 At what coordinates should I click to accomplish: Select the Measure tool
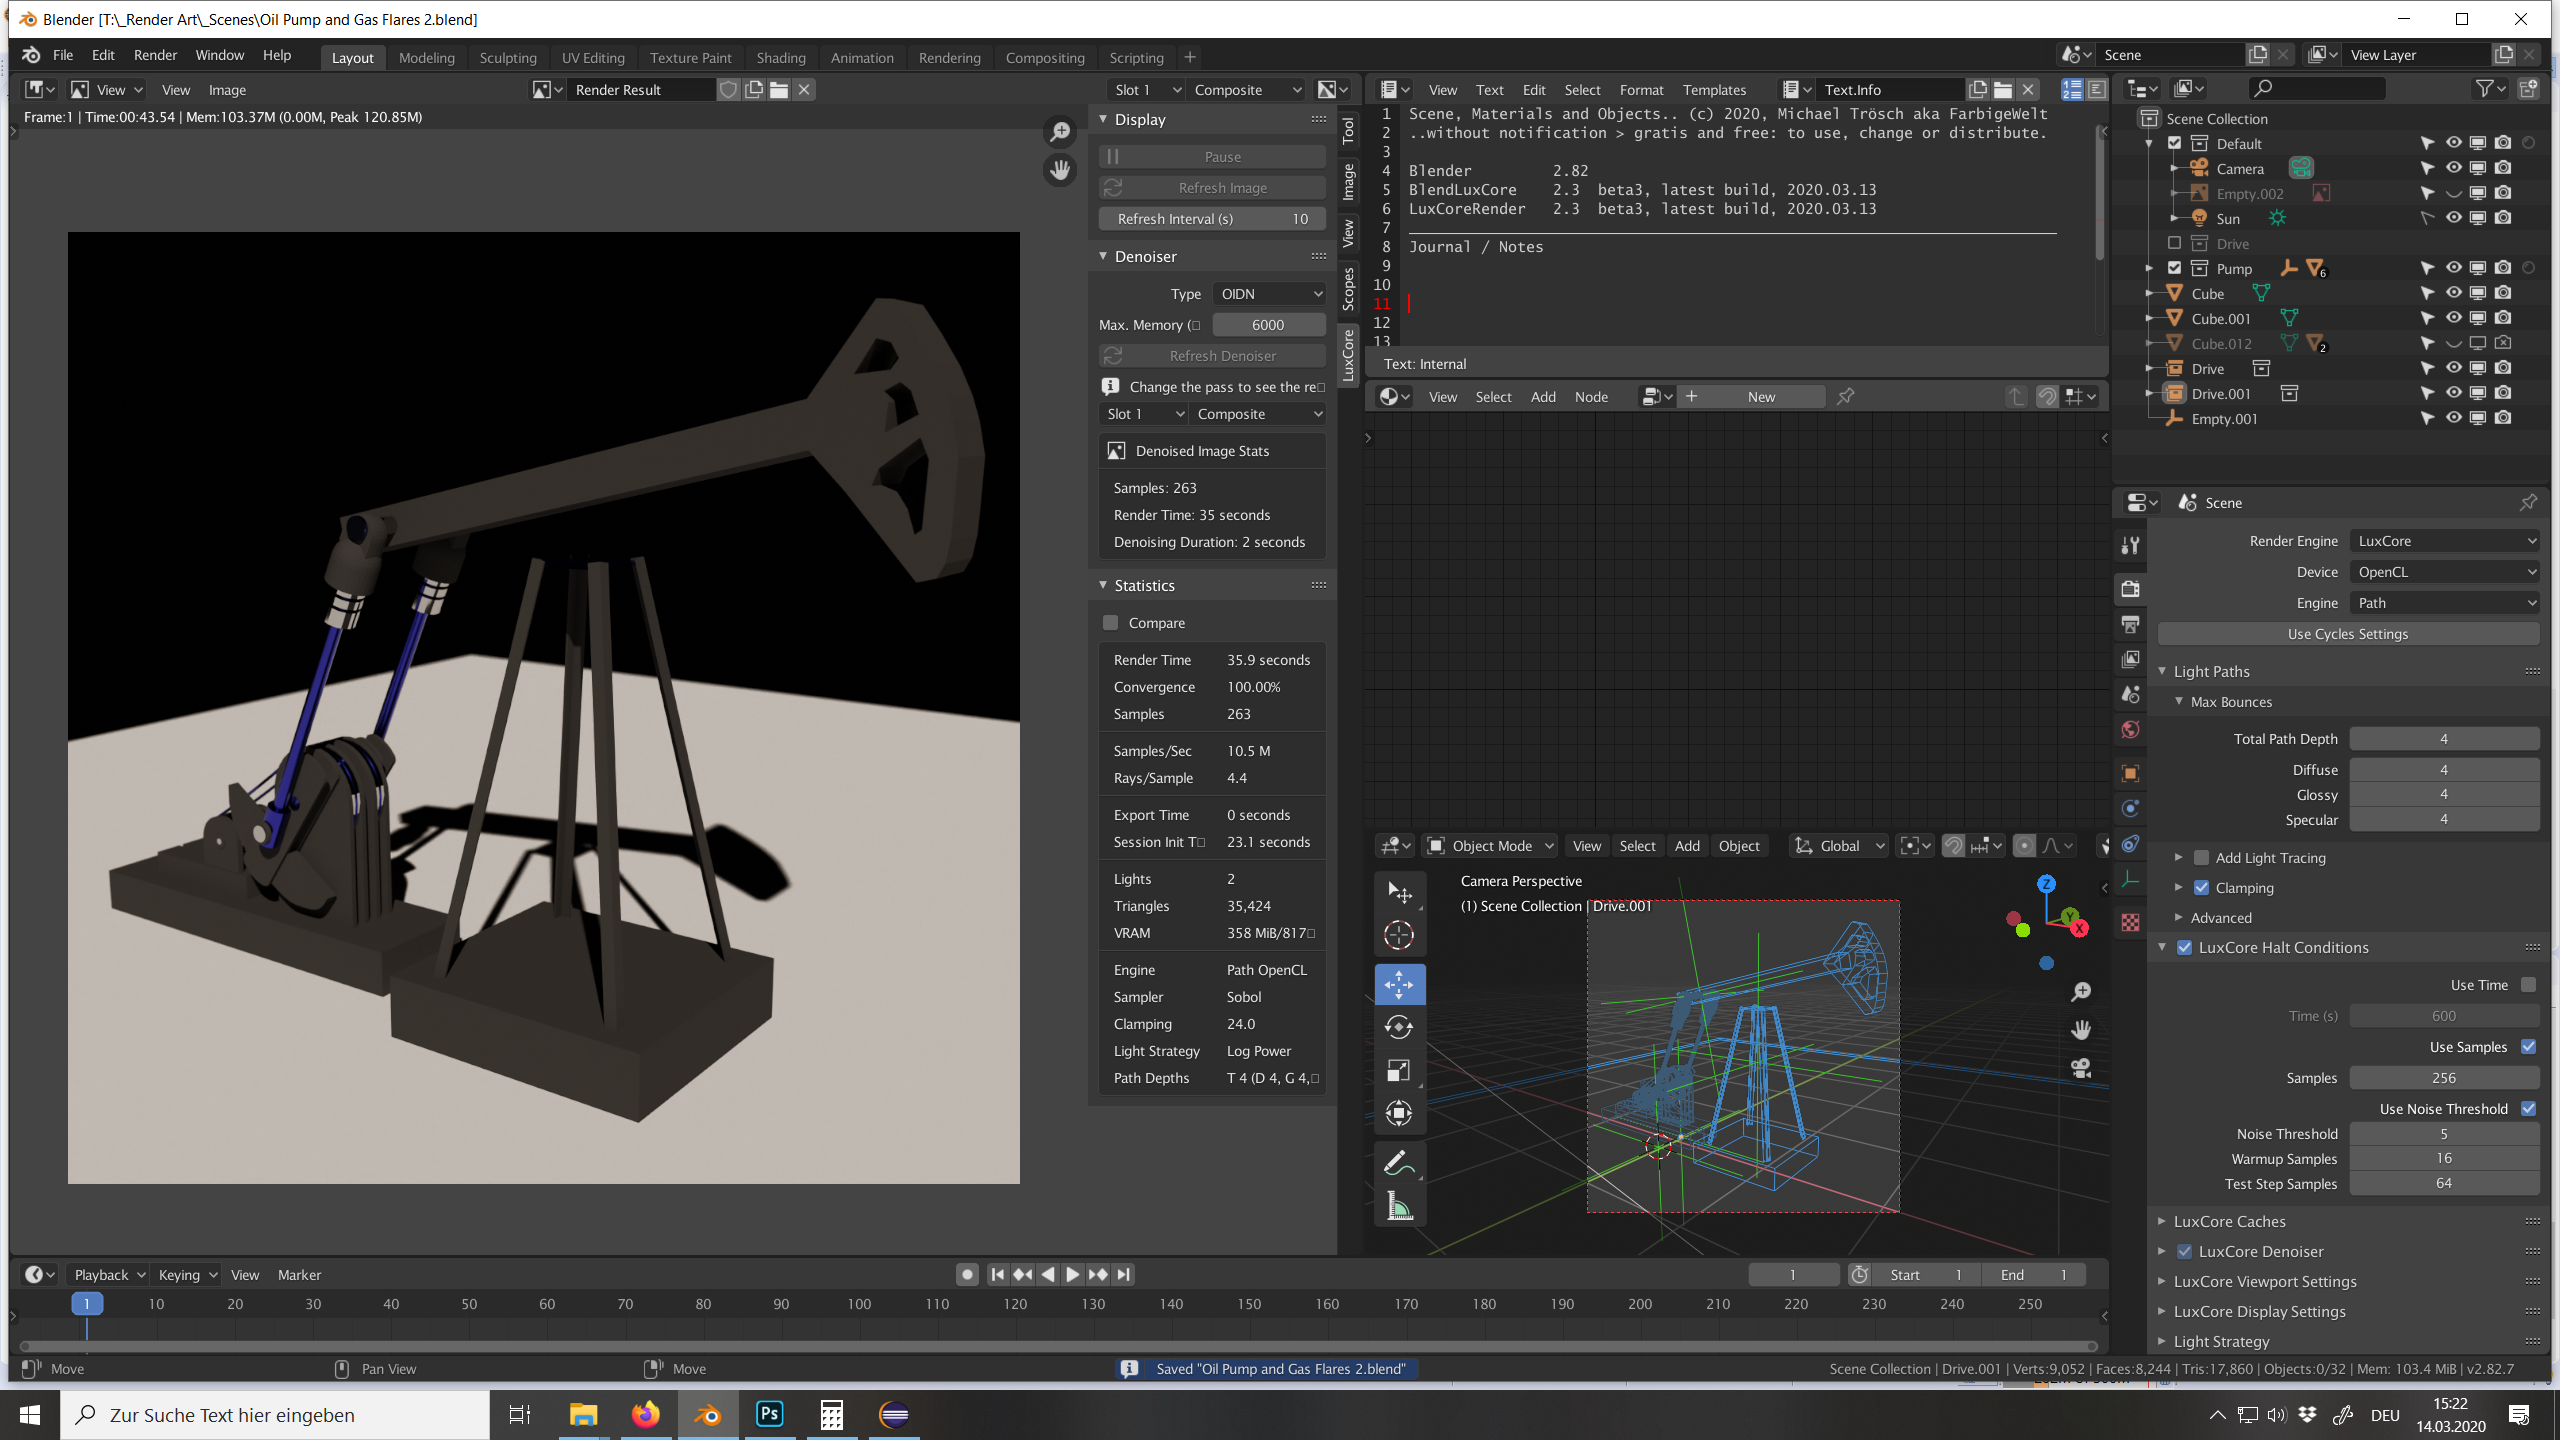pos(1398,1206)
